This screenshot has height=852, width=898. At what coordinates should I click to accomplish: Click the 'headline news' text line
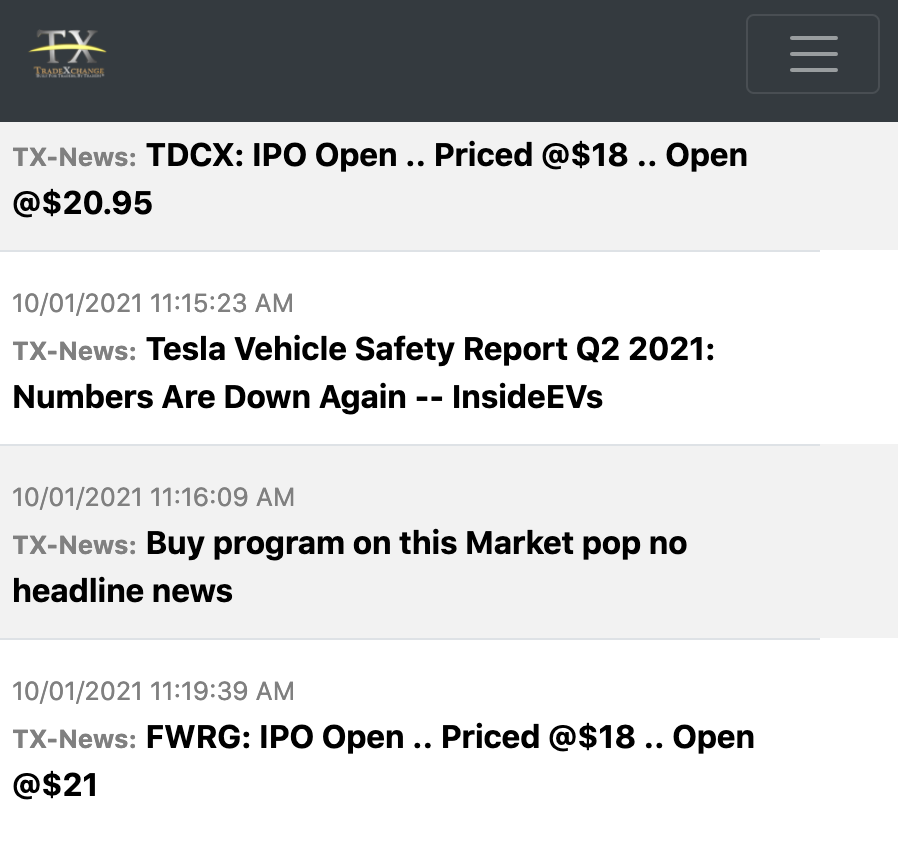(x=123, y=591)
